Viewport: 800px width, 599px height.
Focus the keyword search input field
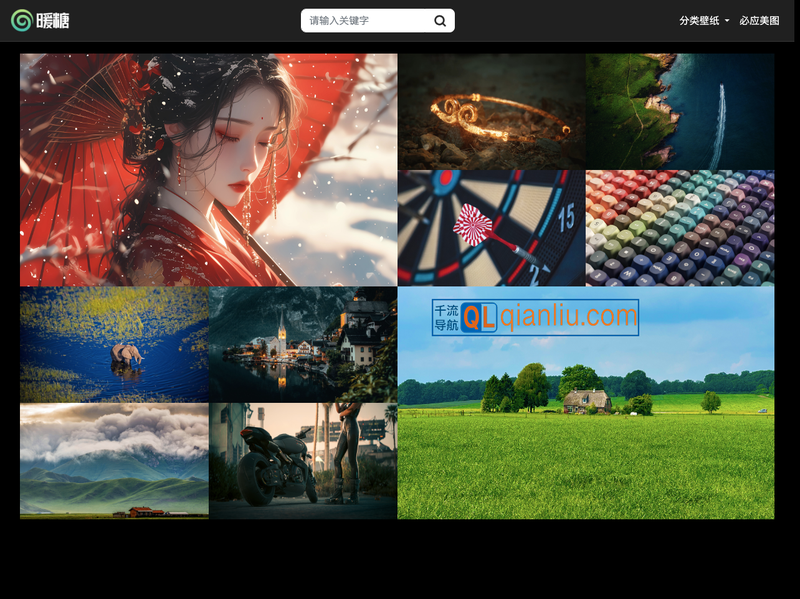[367, 21]
